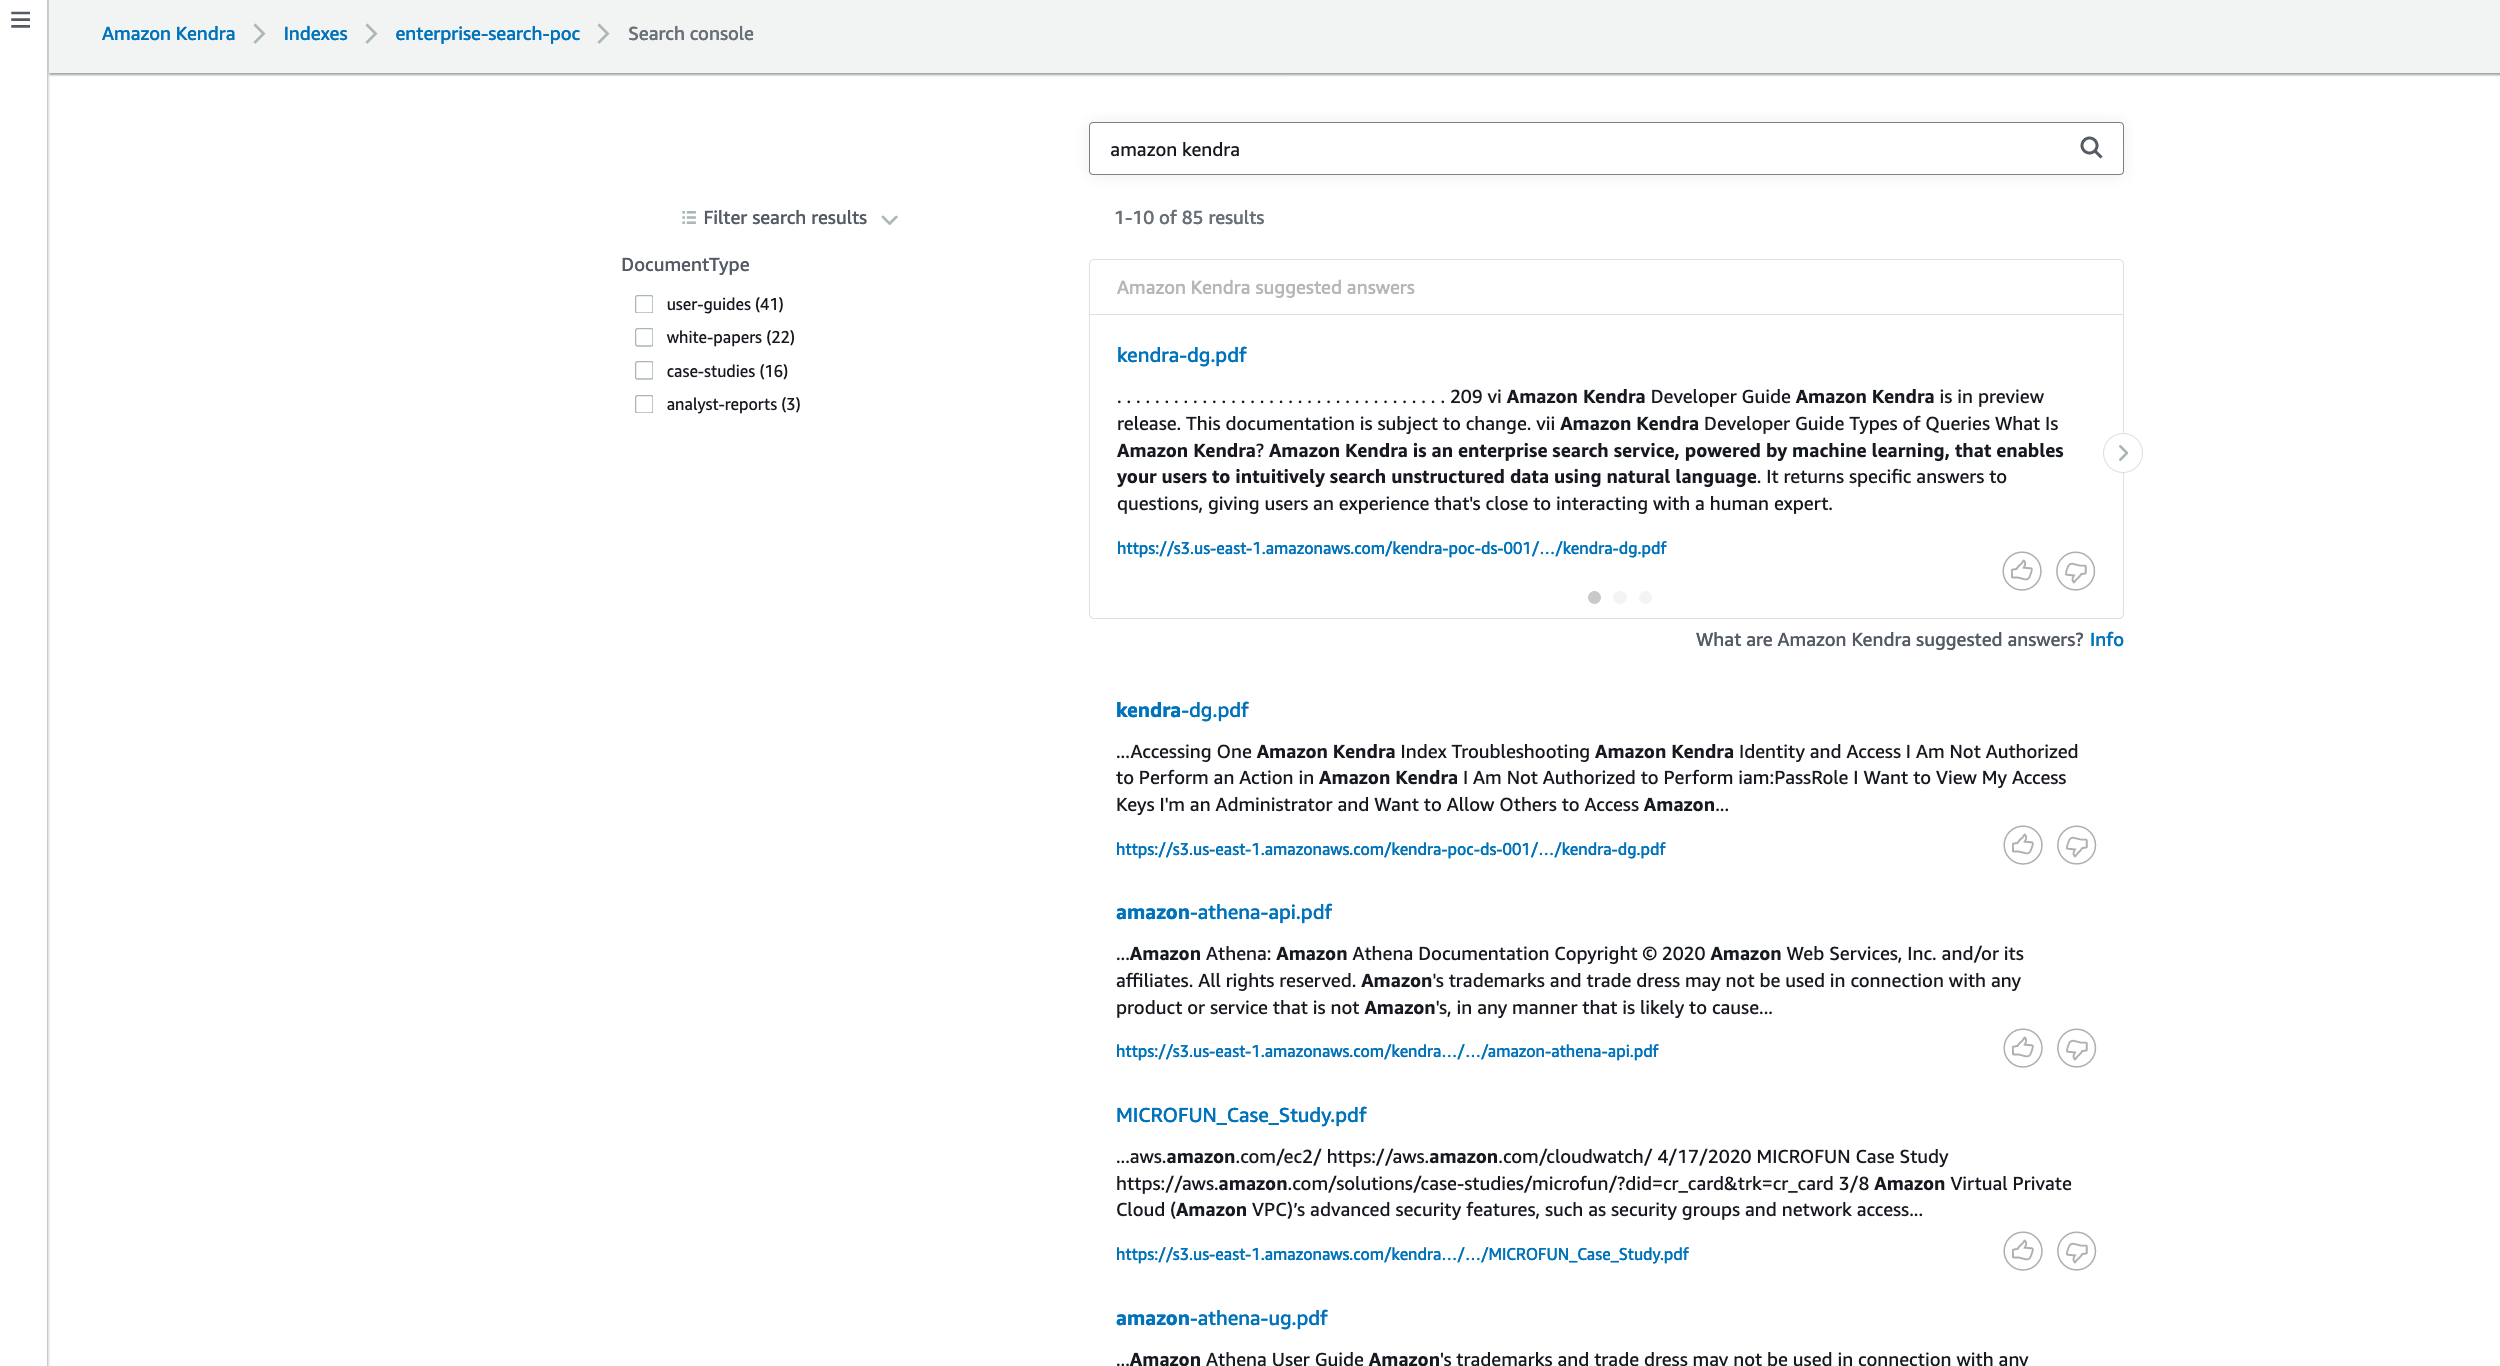
Task: Check the user-guides (41) filter
Action: pyautogui.click(x=644, y=304)
